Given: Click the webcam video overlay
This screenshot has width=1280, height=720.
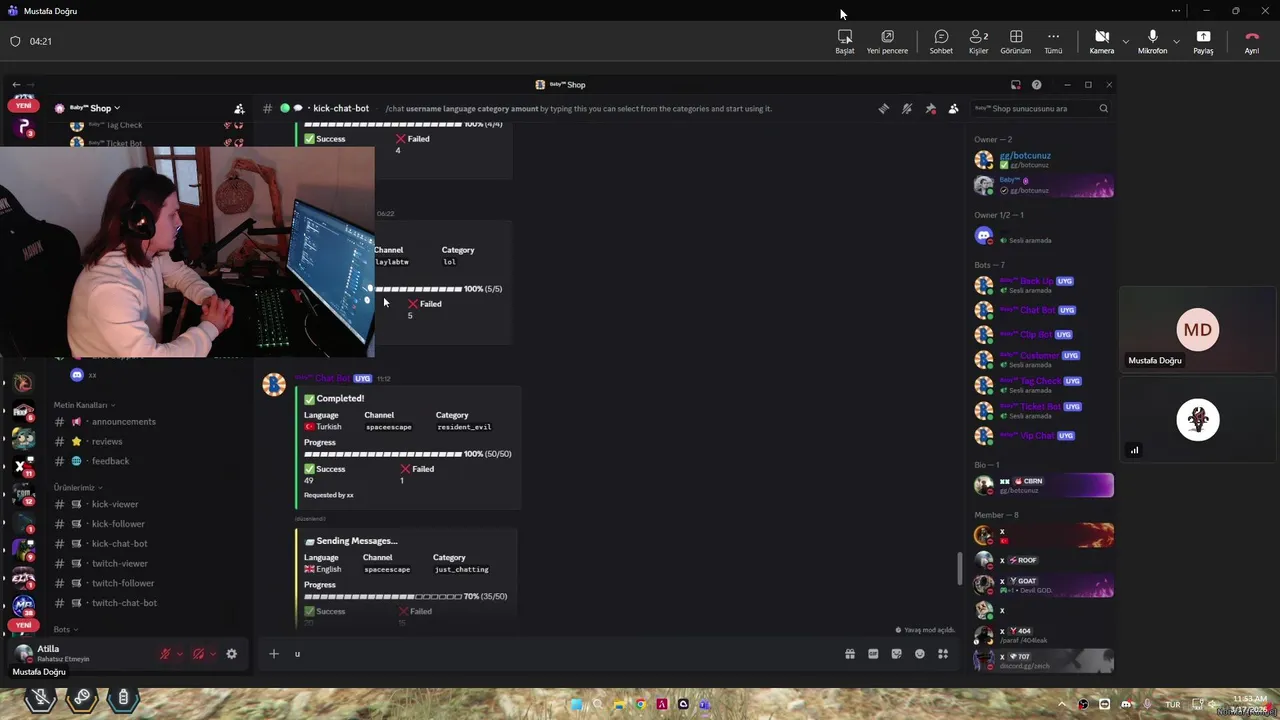Looking at the screenshot, I should tap(187, 252).
